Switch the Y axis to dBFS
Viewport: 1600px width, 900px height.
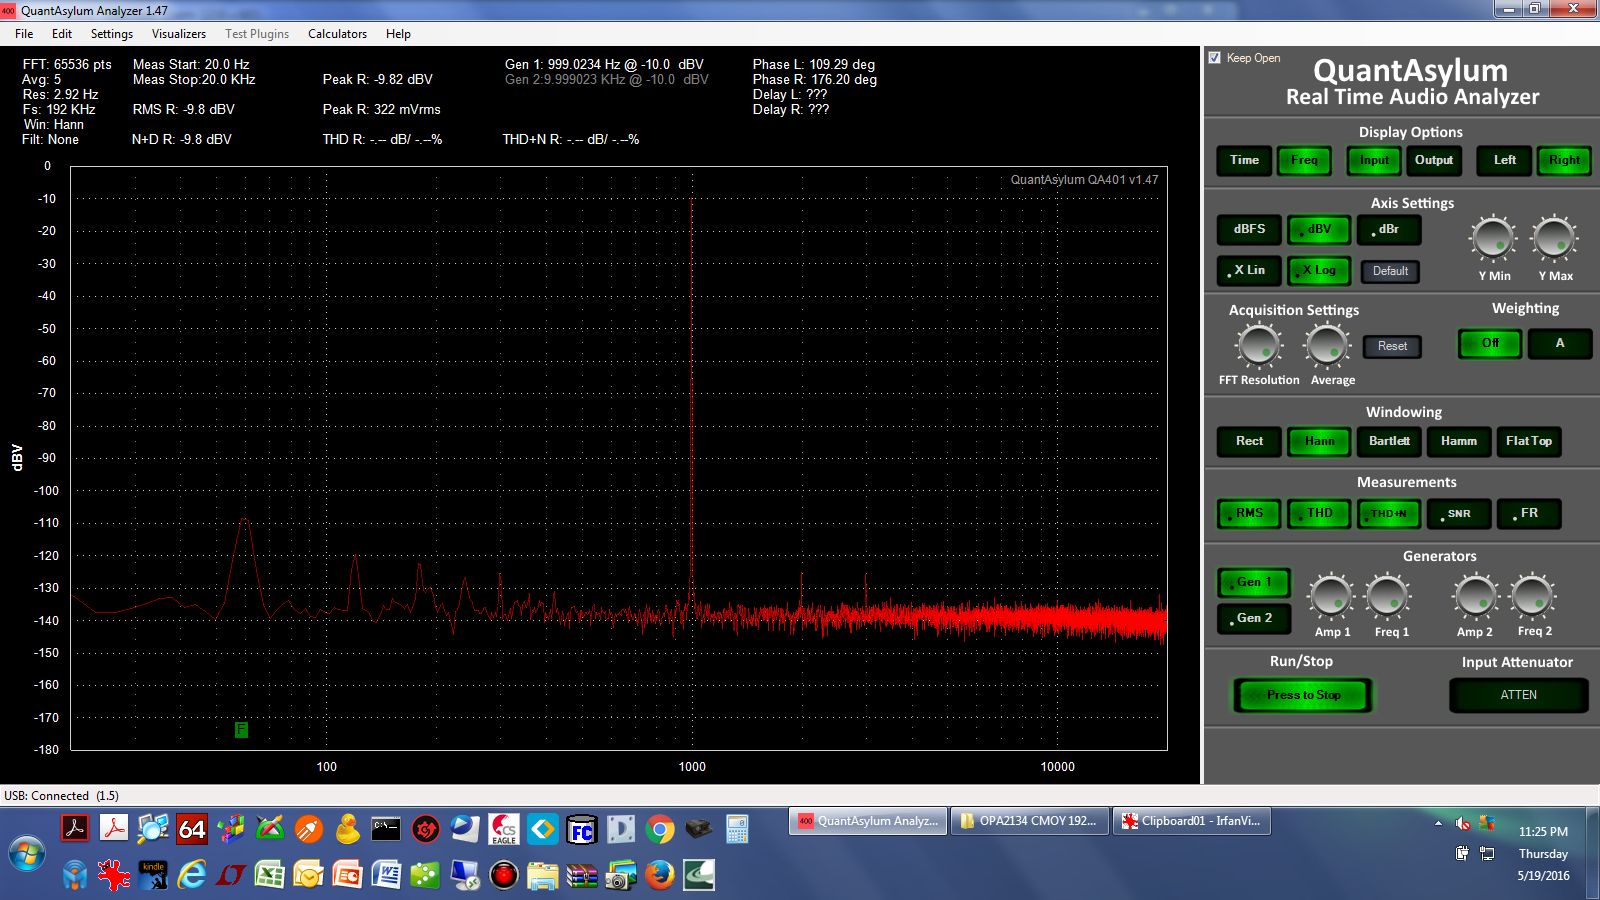[1249, 229]
